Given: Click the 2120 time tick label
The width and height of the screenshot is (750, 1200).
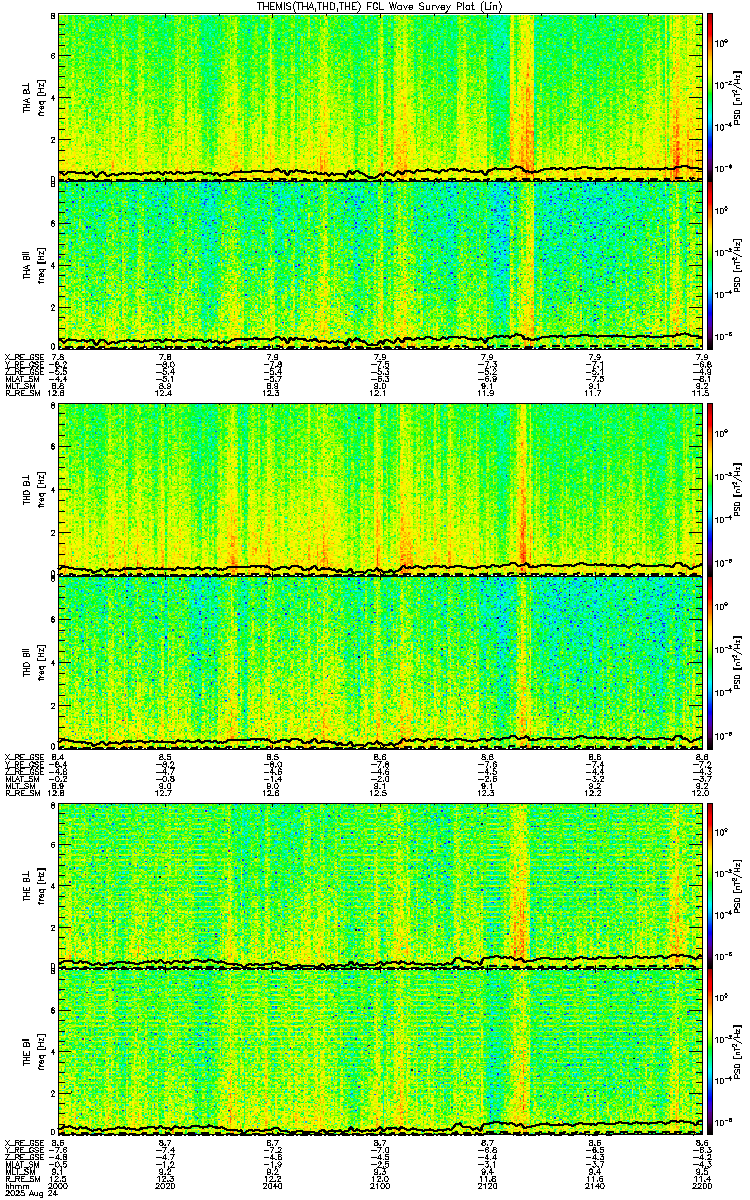Looking at the screenshot, I should coord(489,1187).
